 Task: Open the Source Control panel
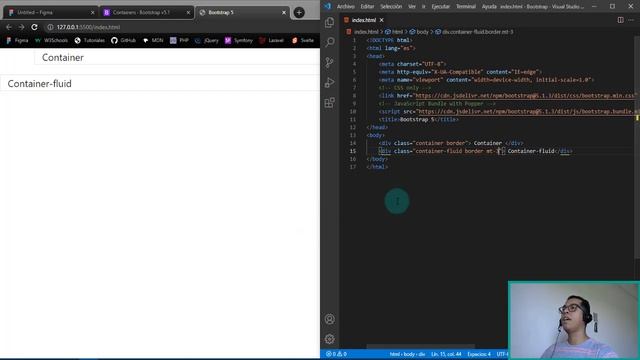pyautogui.click(x=330, y=62)
